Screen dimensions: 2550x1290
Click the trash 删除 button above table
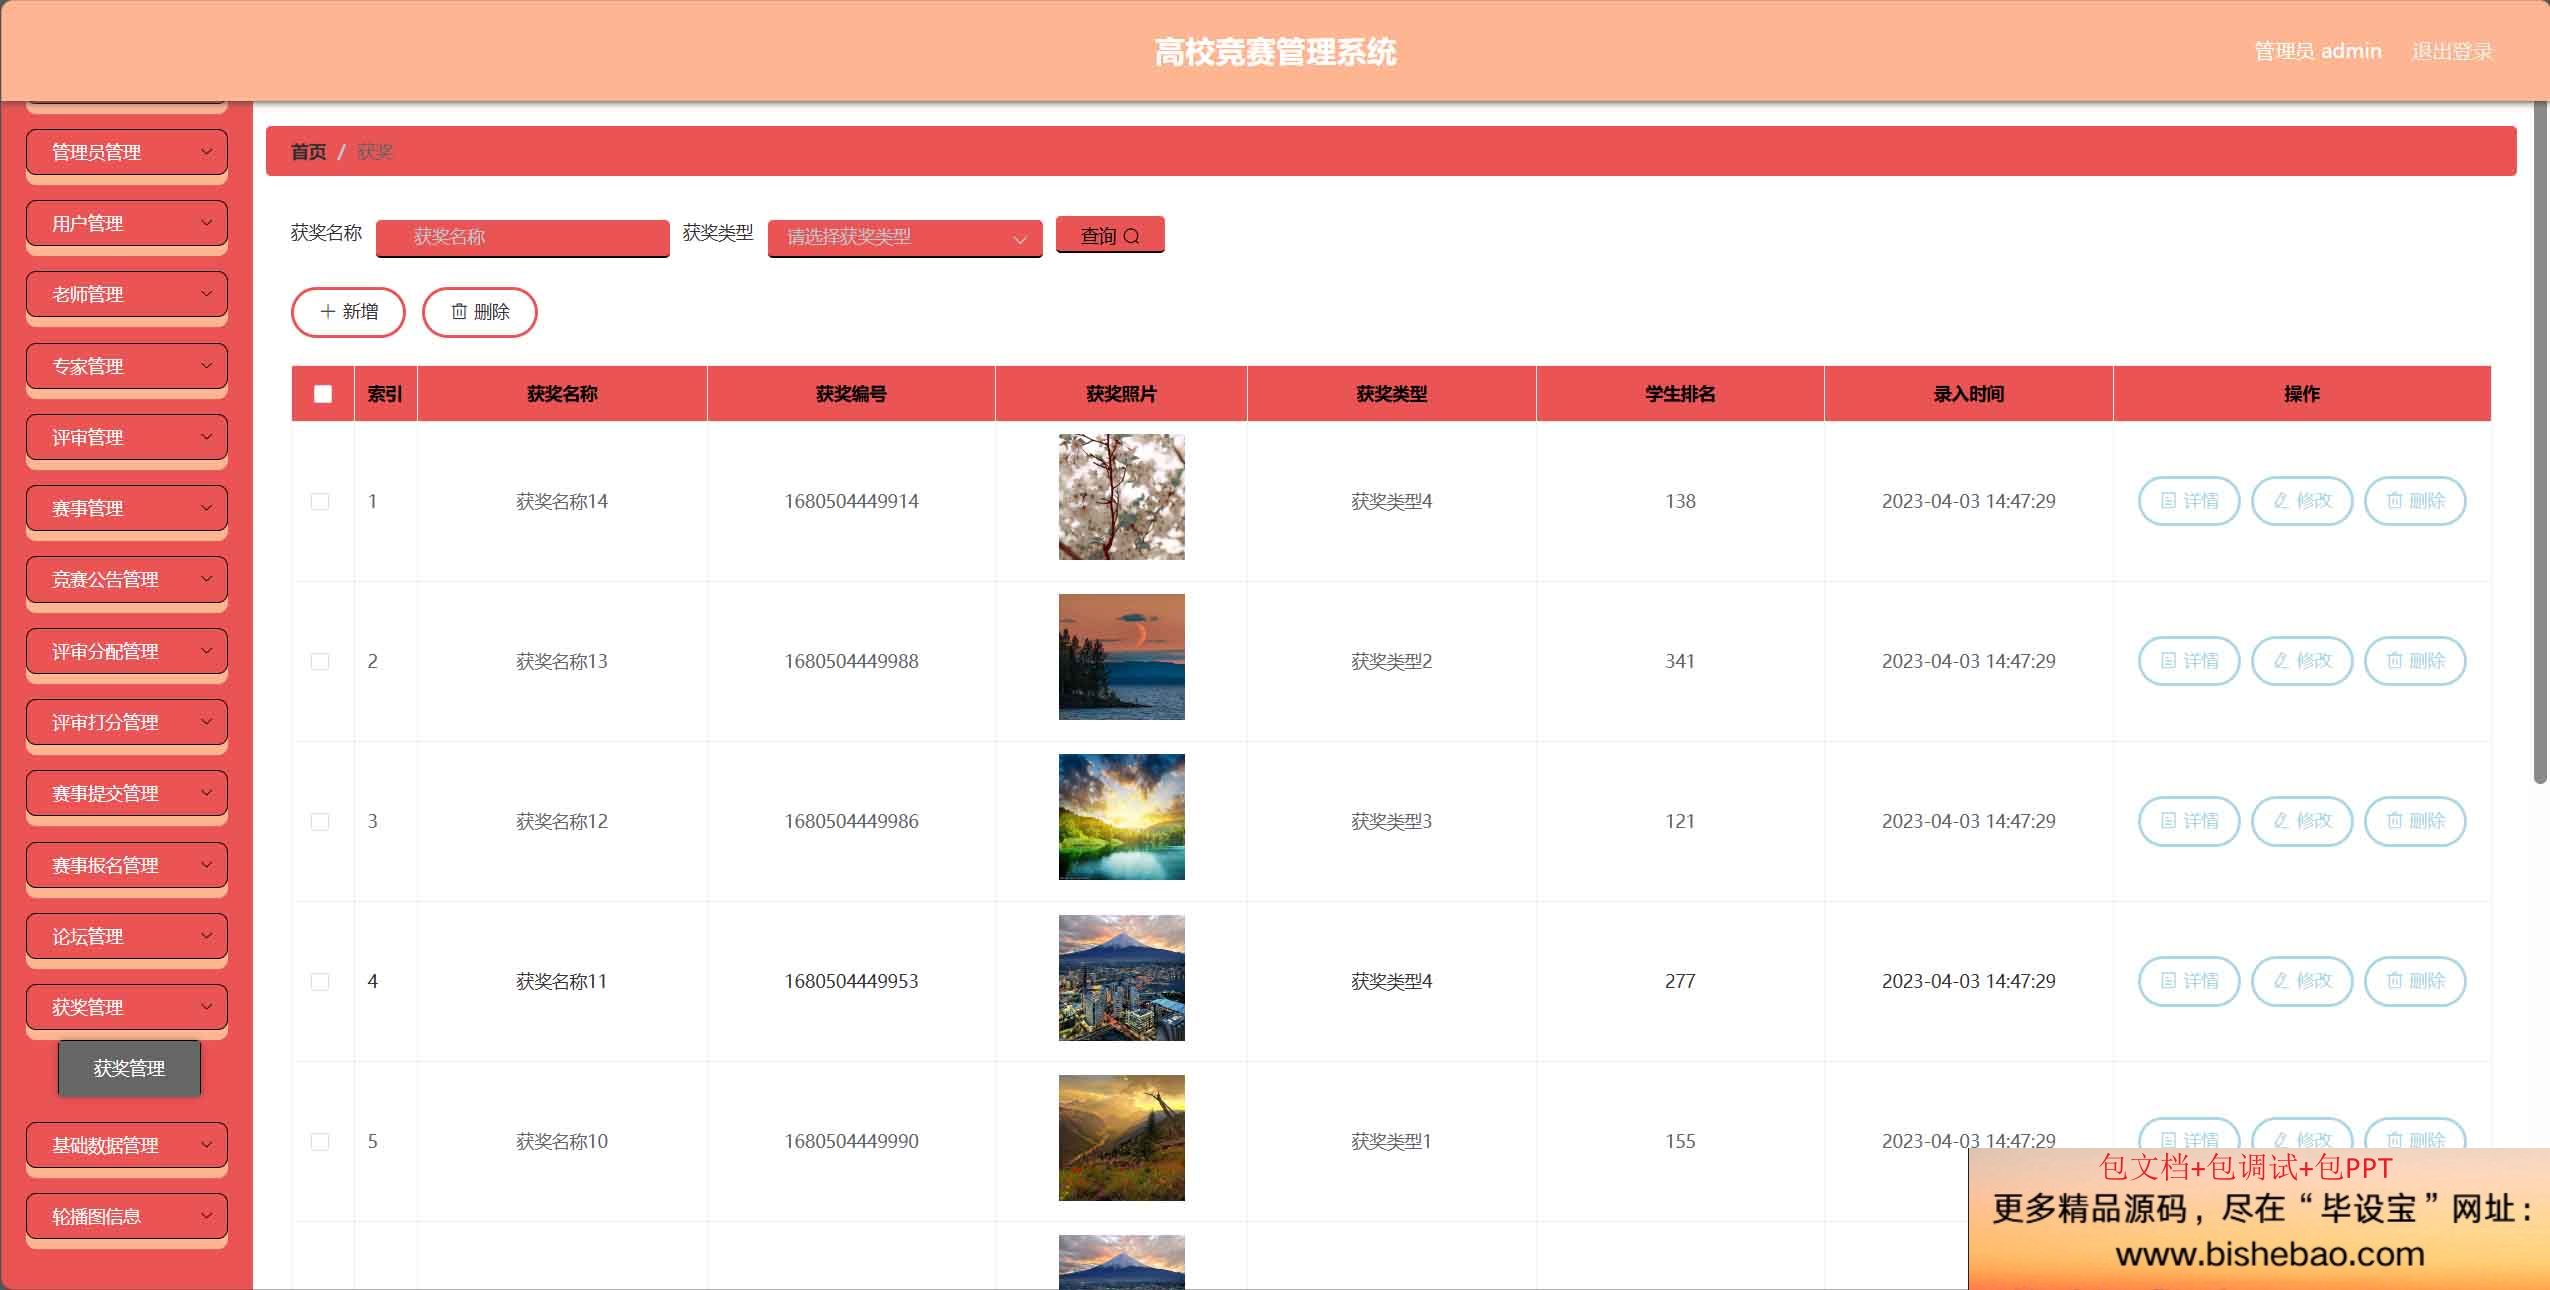tap(480, 312)
